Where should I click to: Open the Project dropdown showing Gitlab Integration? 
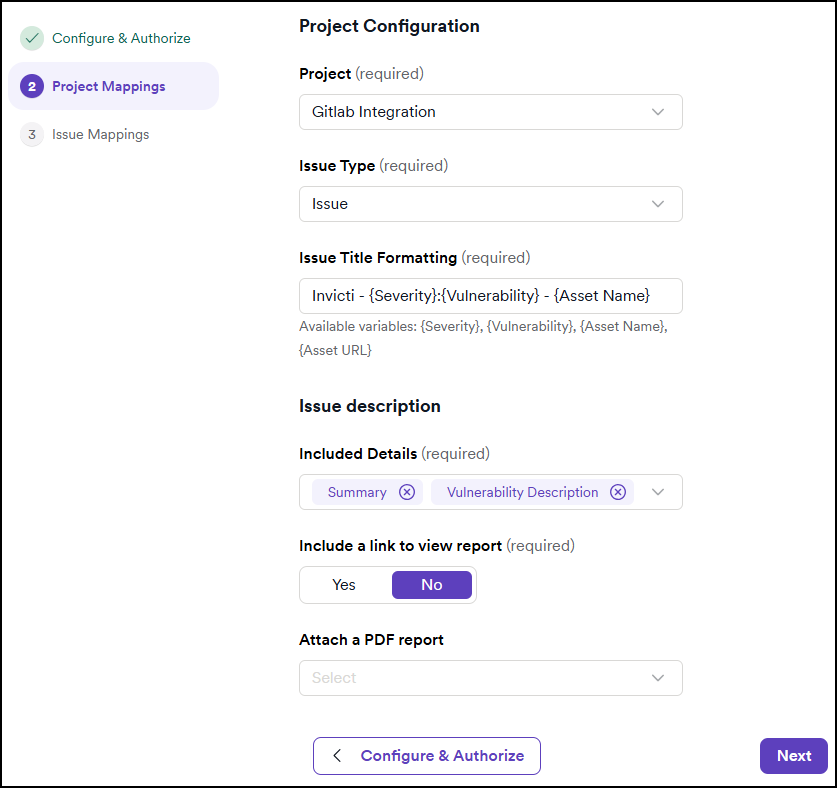click(490, 112)
